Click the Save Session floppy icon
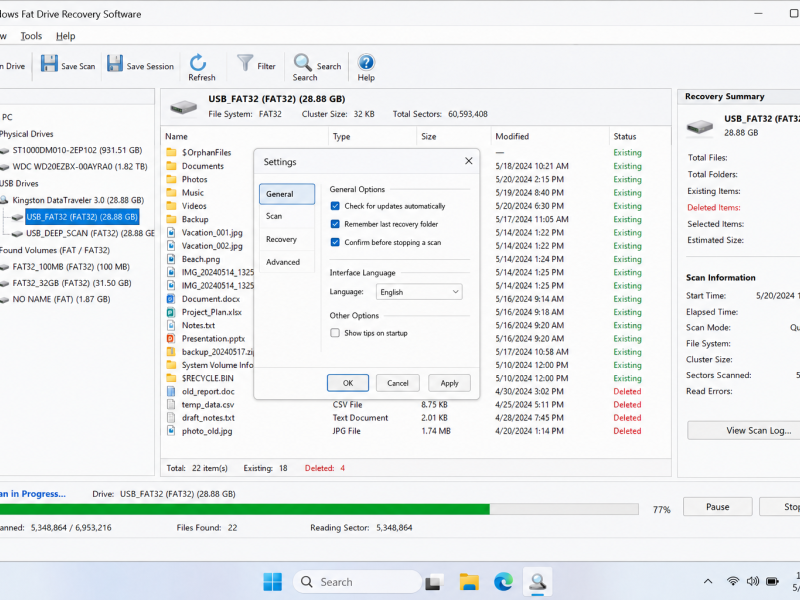The width and height of the screenshot is (800, 600). click(115, 64)
